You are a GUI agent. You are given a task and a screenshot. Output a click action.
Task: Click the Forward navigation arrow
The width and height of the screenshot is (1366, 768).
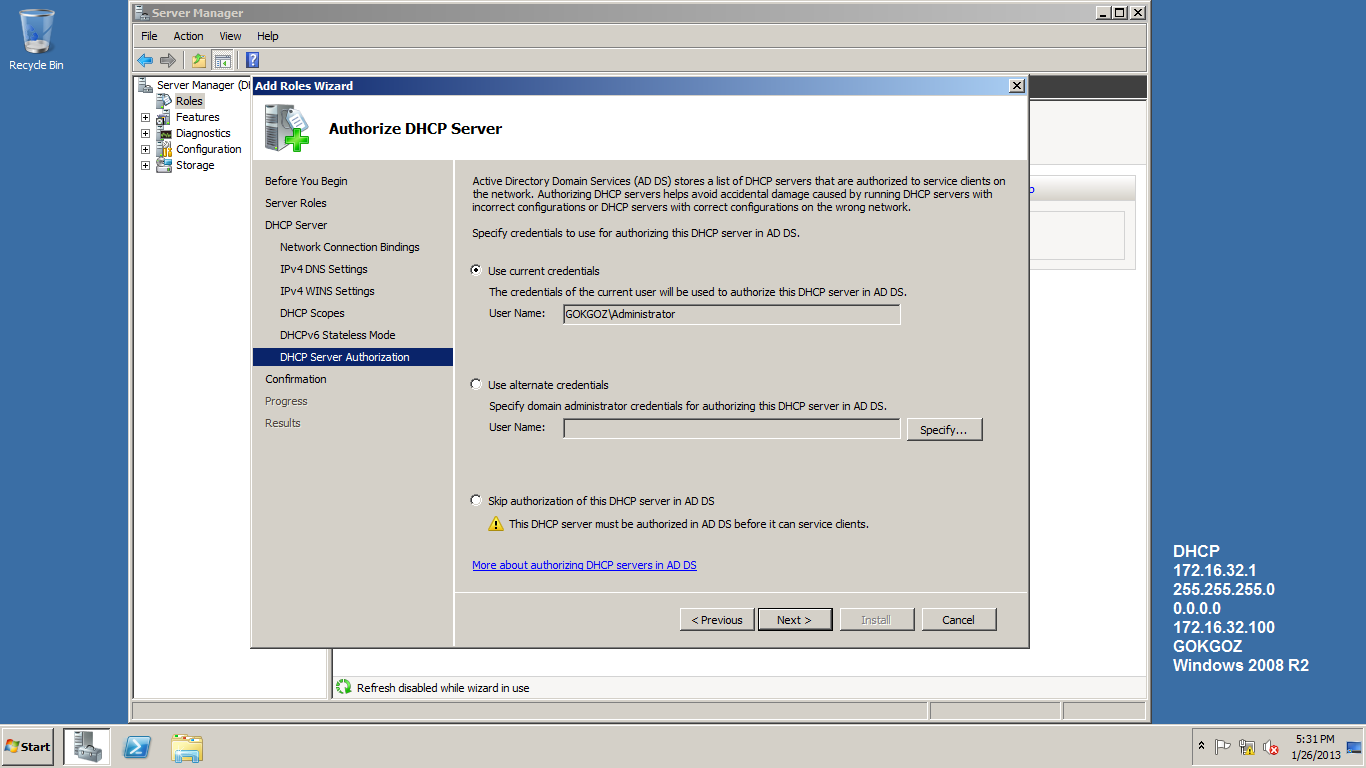[167, 60]
